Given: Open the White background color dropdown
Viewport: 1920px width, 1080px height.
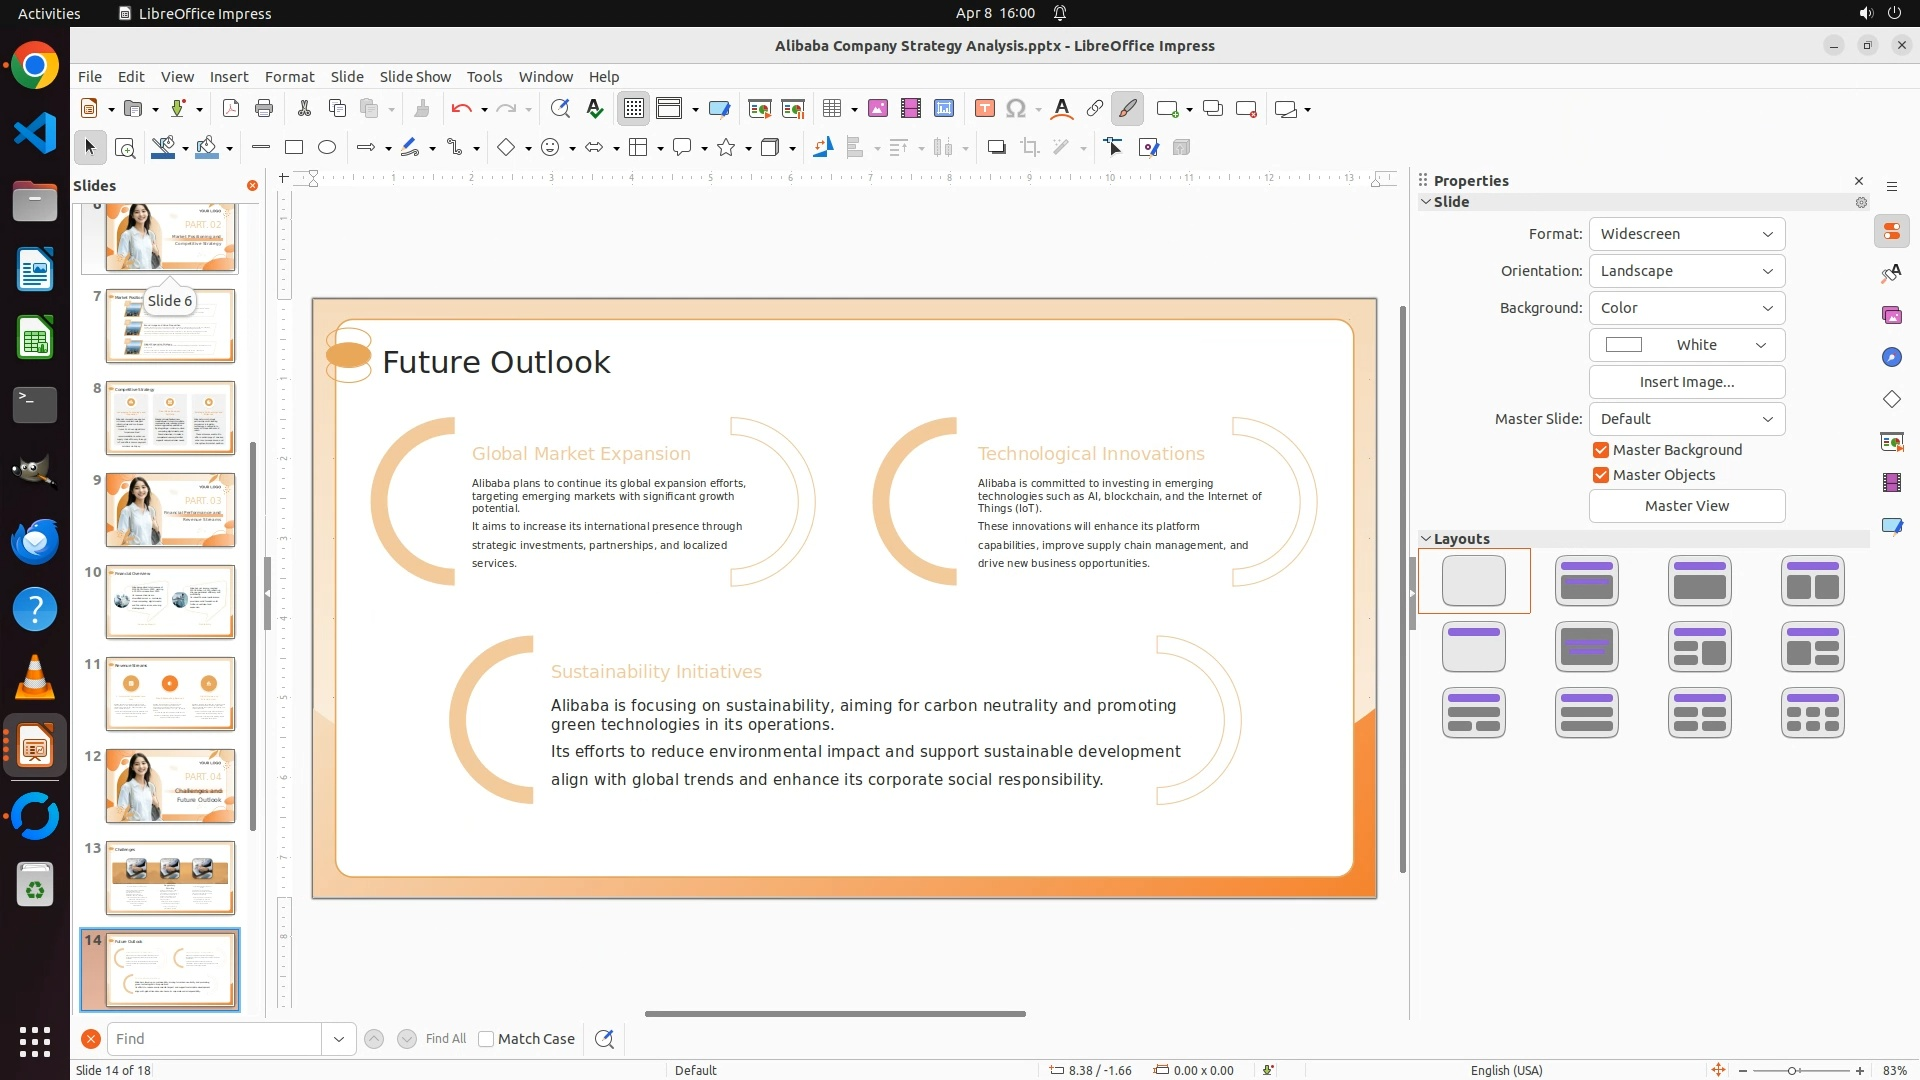Looking at the screenshot, I should [x=1686, y=345].
